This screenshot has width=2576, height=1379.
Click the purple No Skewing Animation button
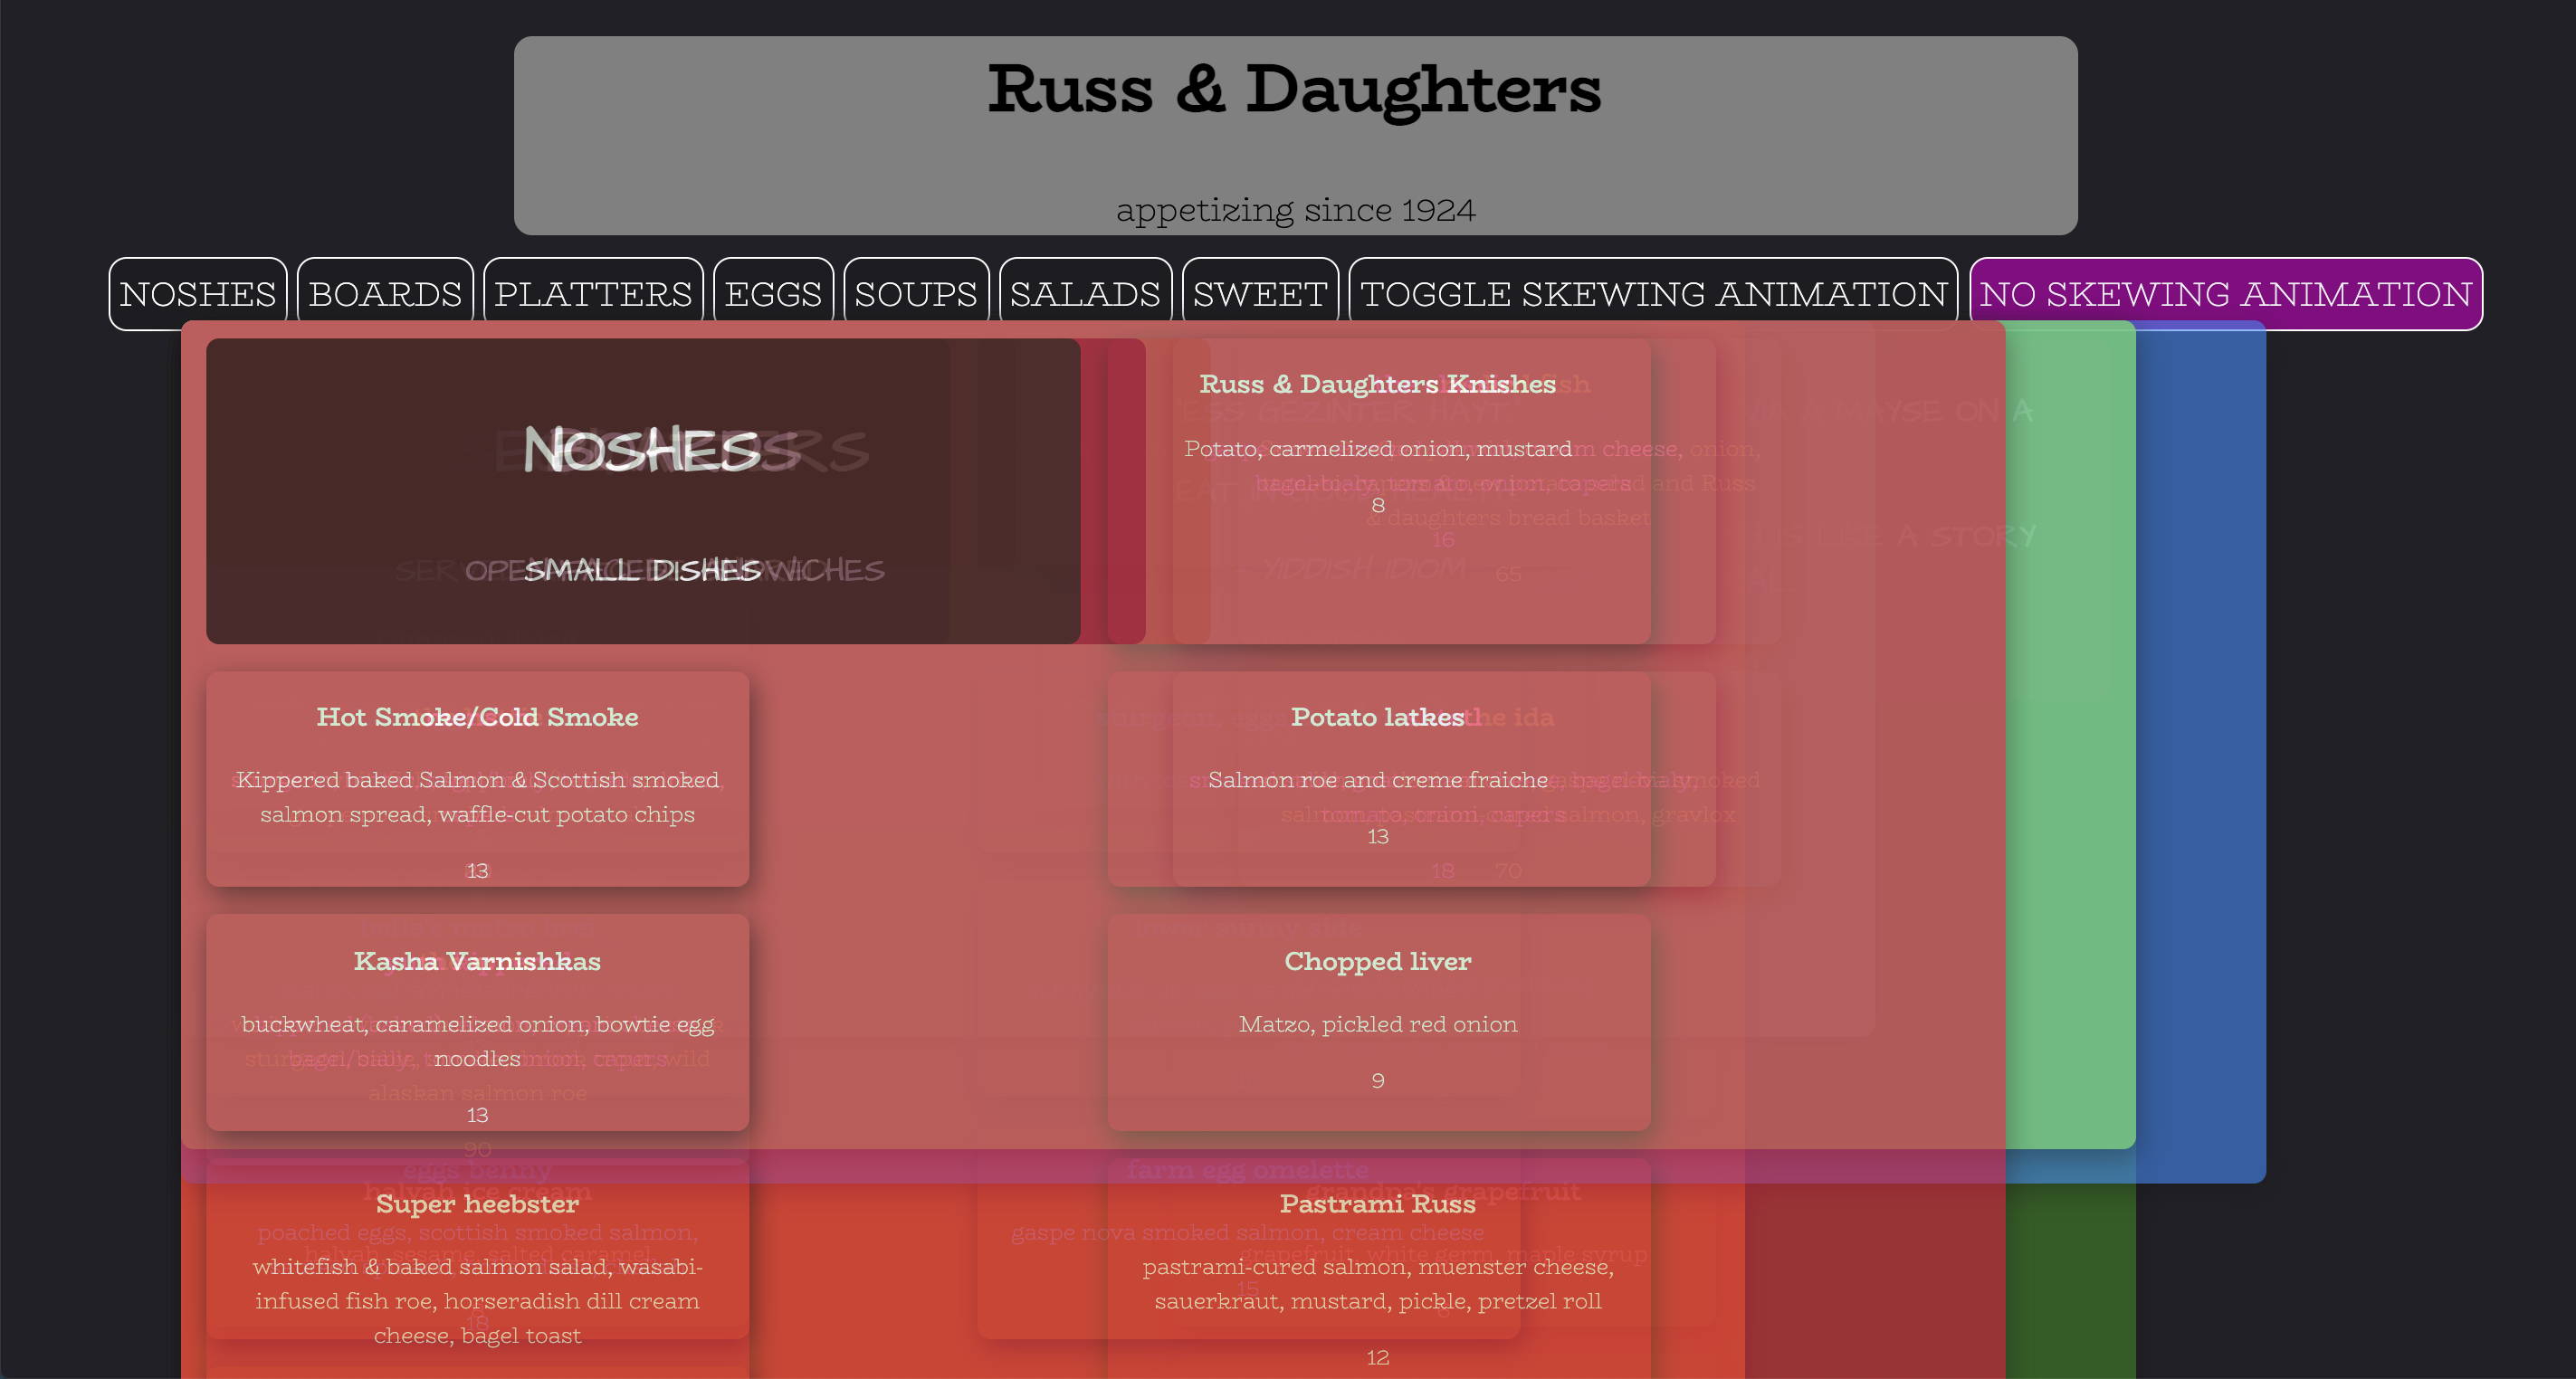pyautogui.click(x=2225, y=293)
